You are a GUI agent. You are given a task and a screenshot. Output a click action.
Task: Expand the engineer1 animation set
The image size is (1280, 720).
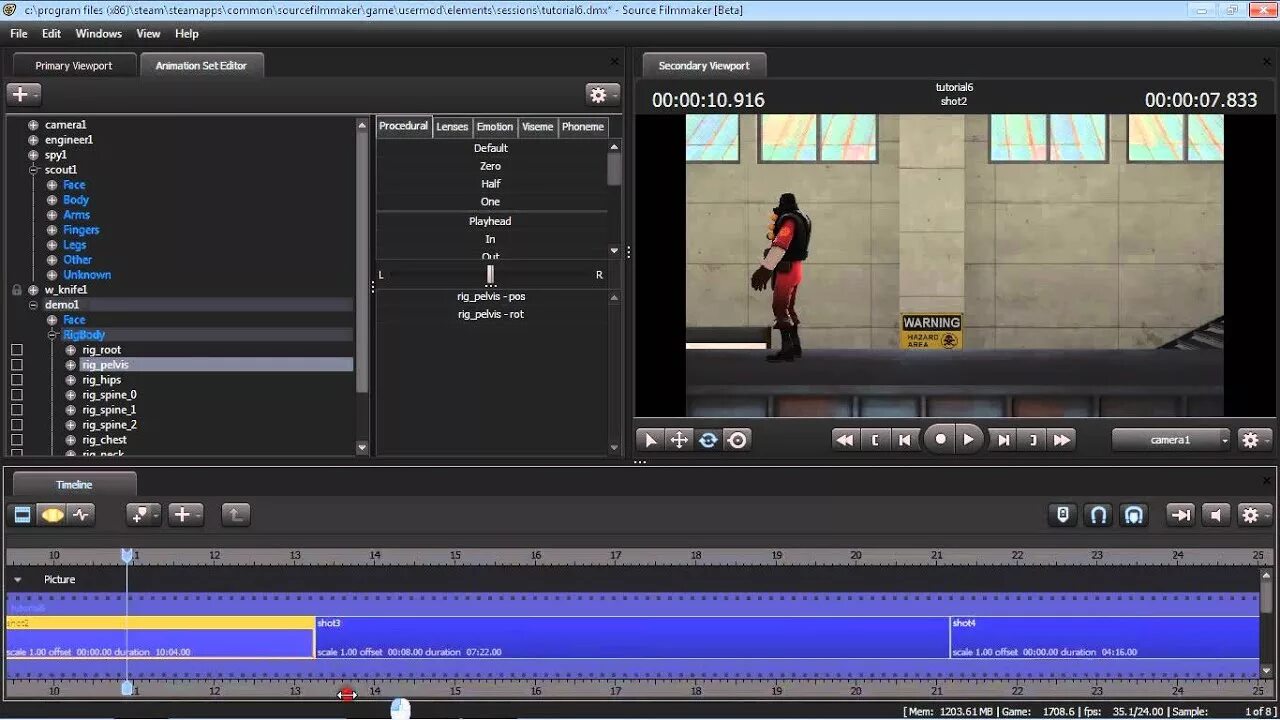click(x=33, y=140)
